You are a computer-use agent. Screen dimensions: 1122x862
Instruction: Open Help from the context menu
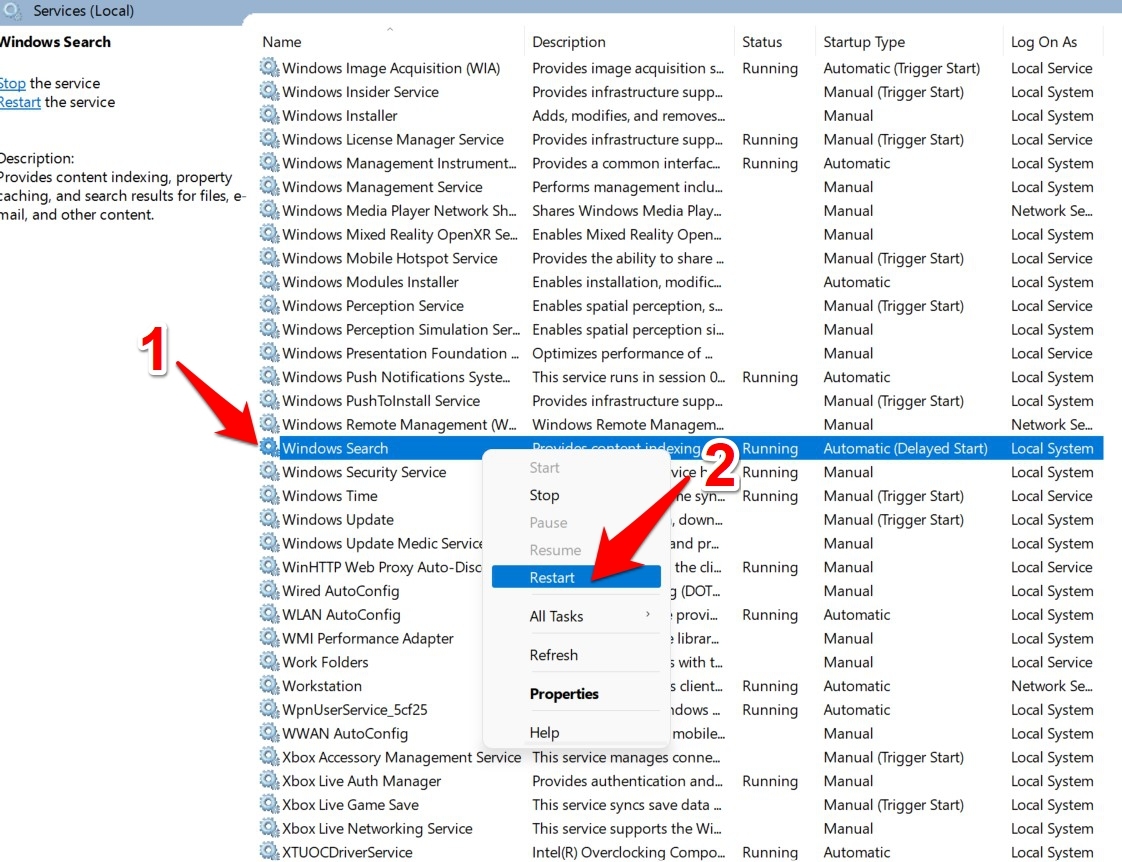(x=544, y=733)
